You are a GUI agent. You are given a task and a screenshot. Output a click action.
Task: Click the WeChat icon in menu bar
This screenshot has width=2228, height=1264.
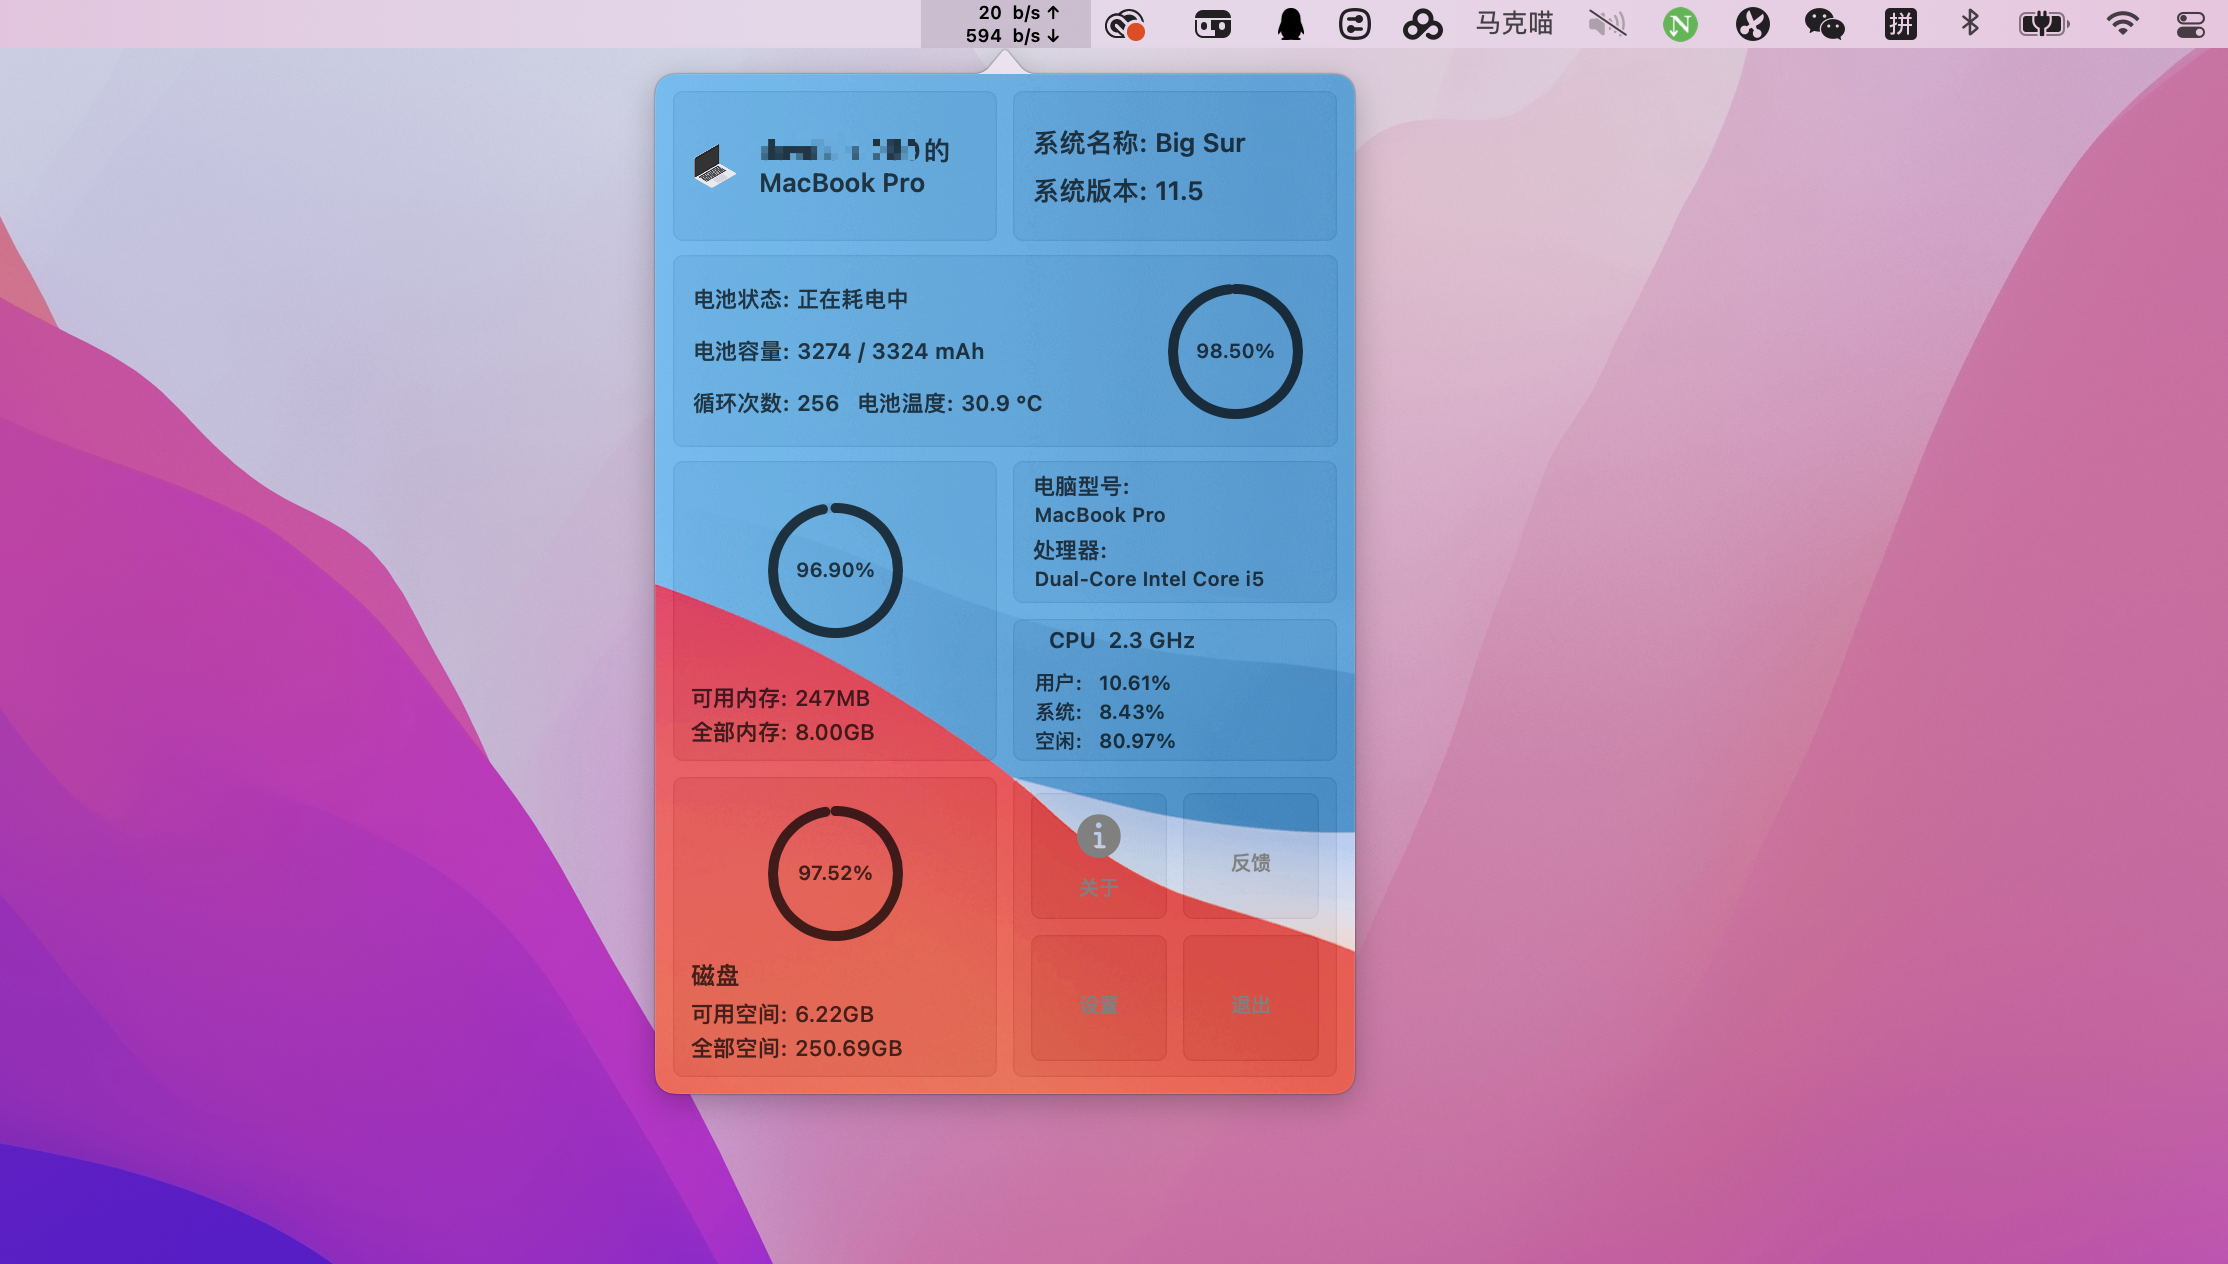[1824, 24]
